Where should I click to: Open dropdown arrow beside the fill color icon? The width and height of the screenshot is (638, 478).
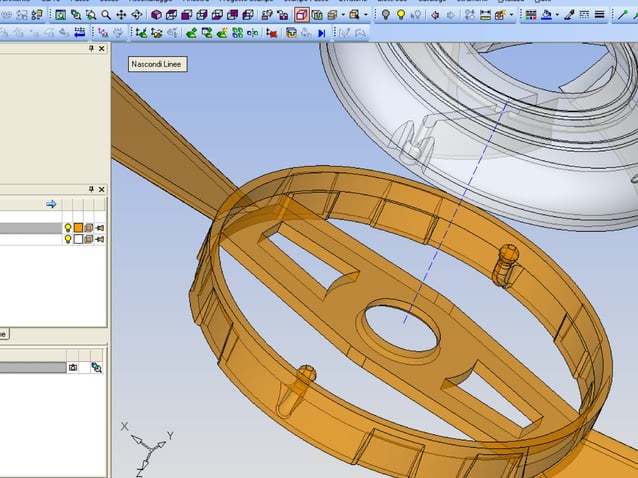point(557,15)
